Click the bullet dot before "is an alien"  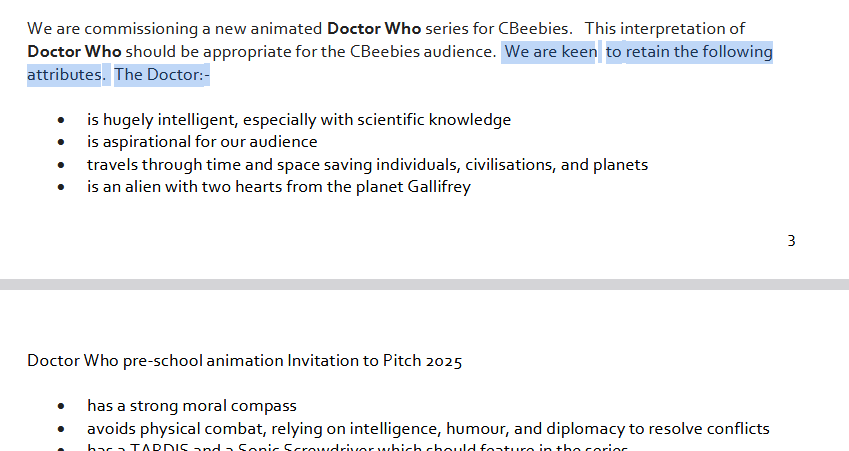pyautogui.click(x=61, y=187)
